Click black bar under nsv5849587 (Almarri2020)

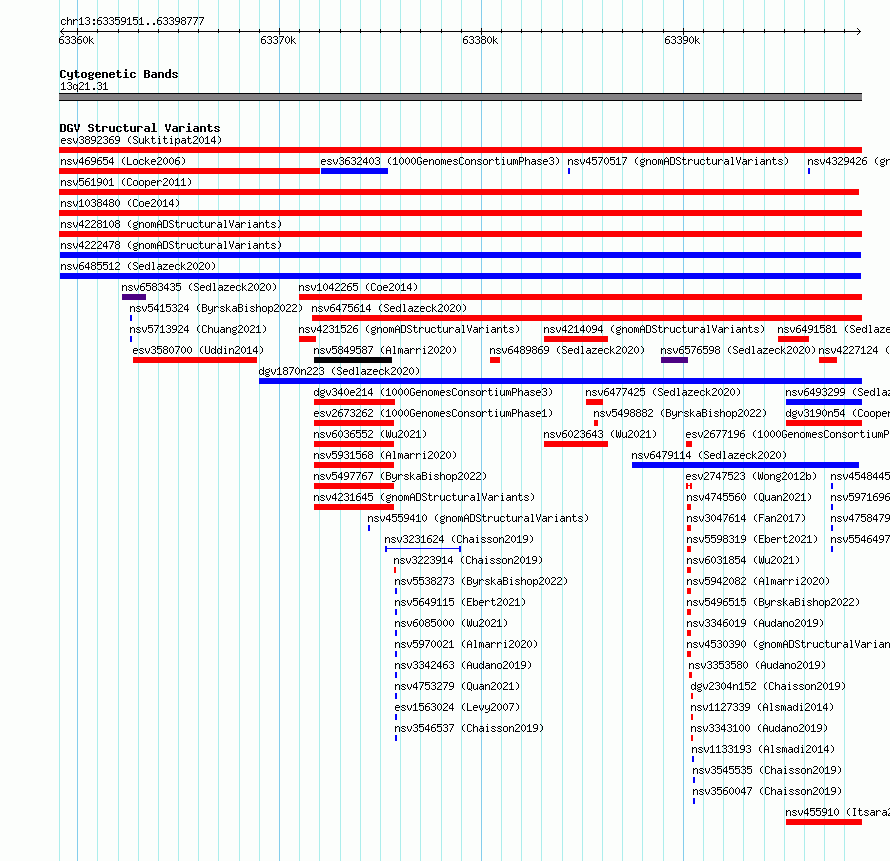352,360
